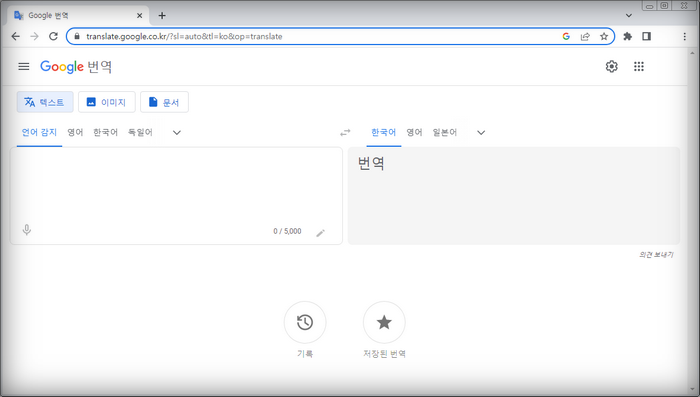Click the 0 / 5,000 character counter
Screen dimensions: 700x397
(287, 231)
